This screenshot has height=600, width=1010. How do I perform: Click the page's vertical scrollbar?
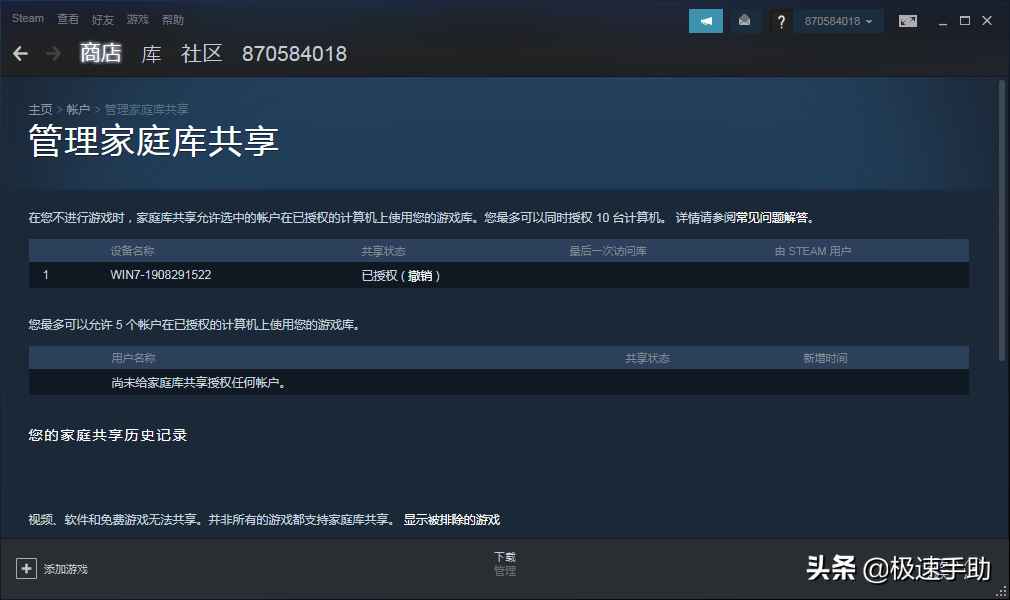click(1002, 220)
